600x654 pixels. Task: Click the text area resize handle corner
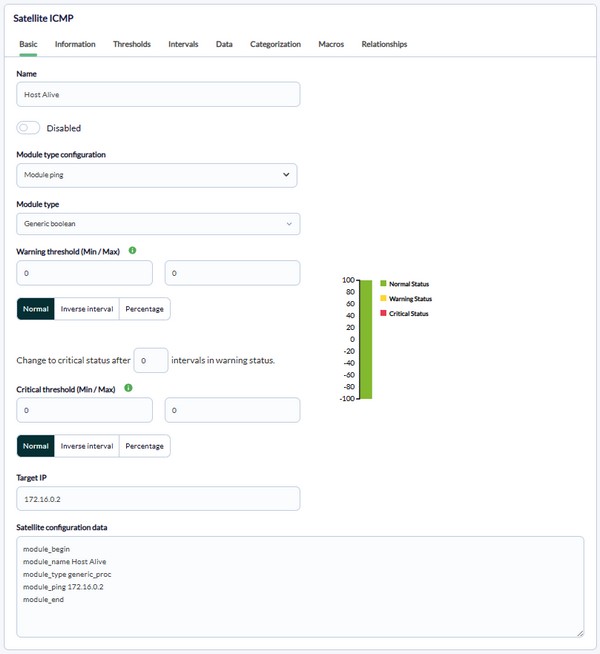(580, 633)
